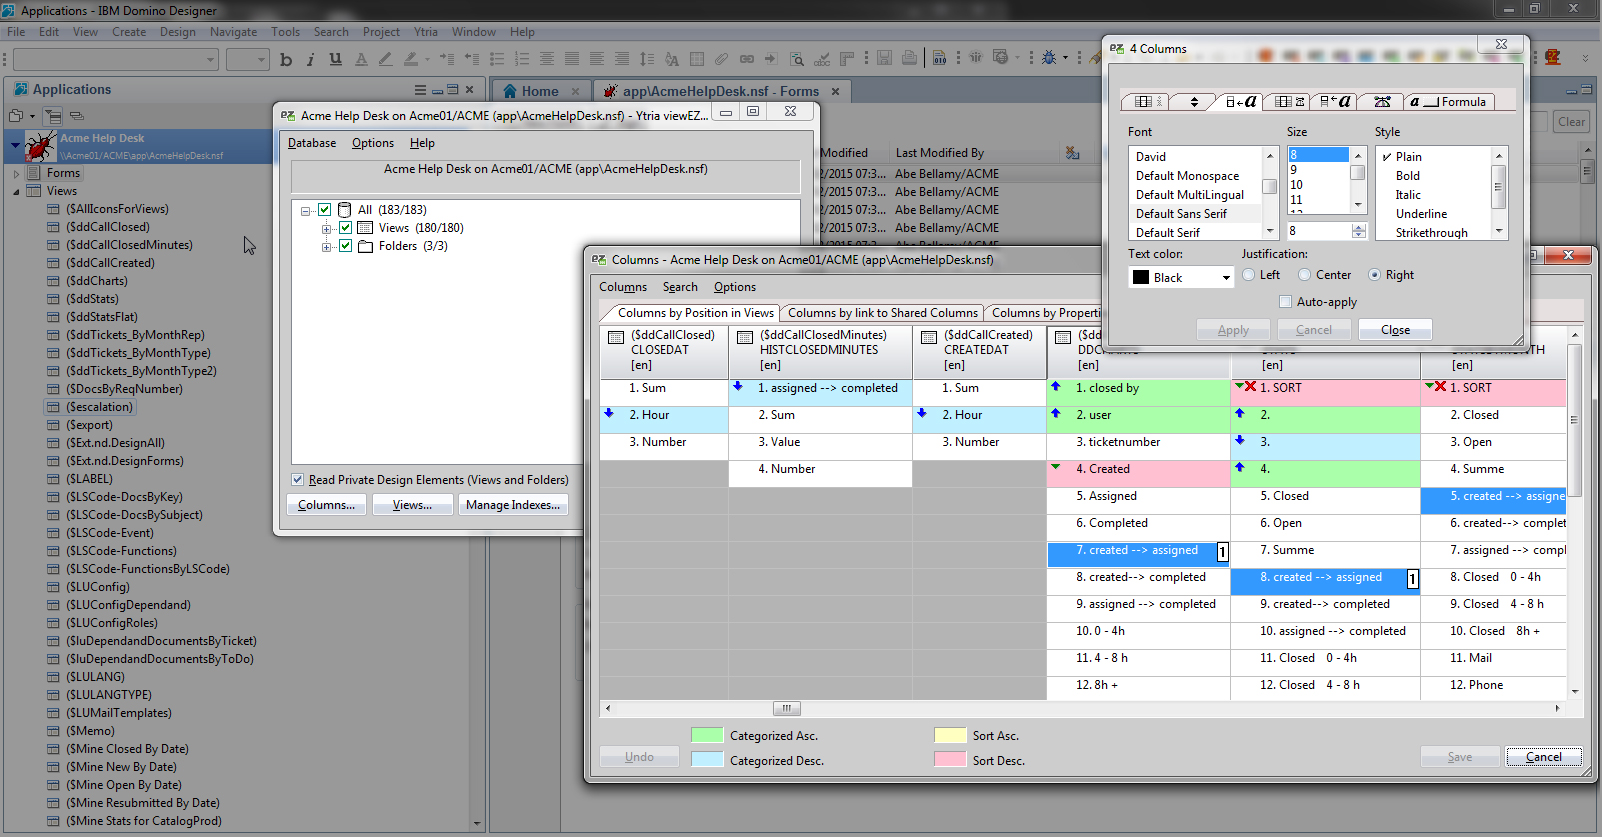Click the save diskette toolbar icon

(885, 58)
